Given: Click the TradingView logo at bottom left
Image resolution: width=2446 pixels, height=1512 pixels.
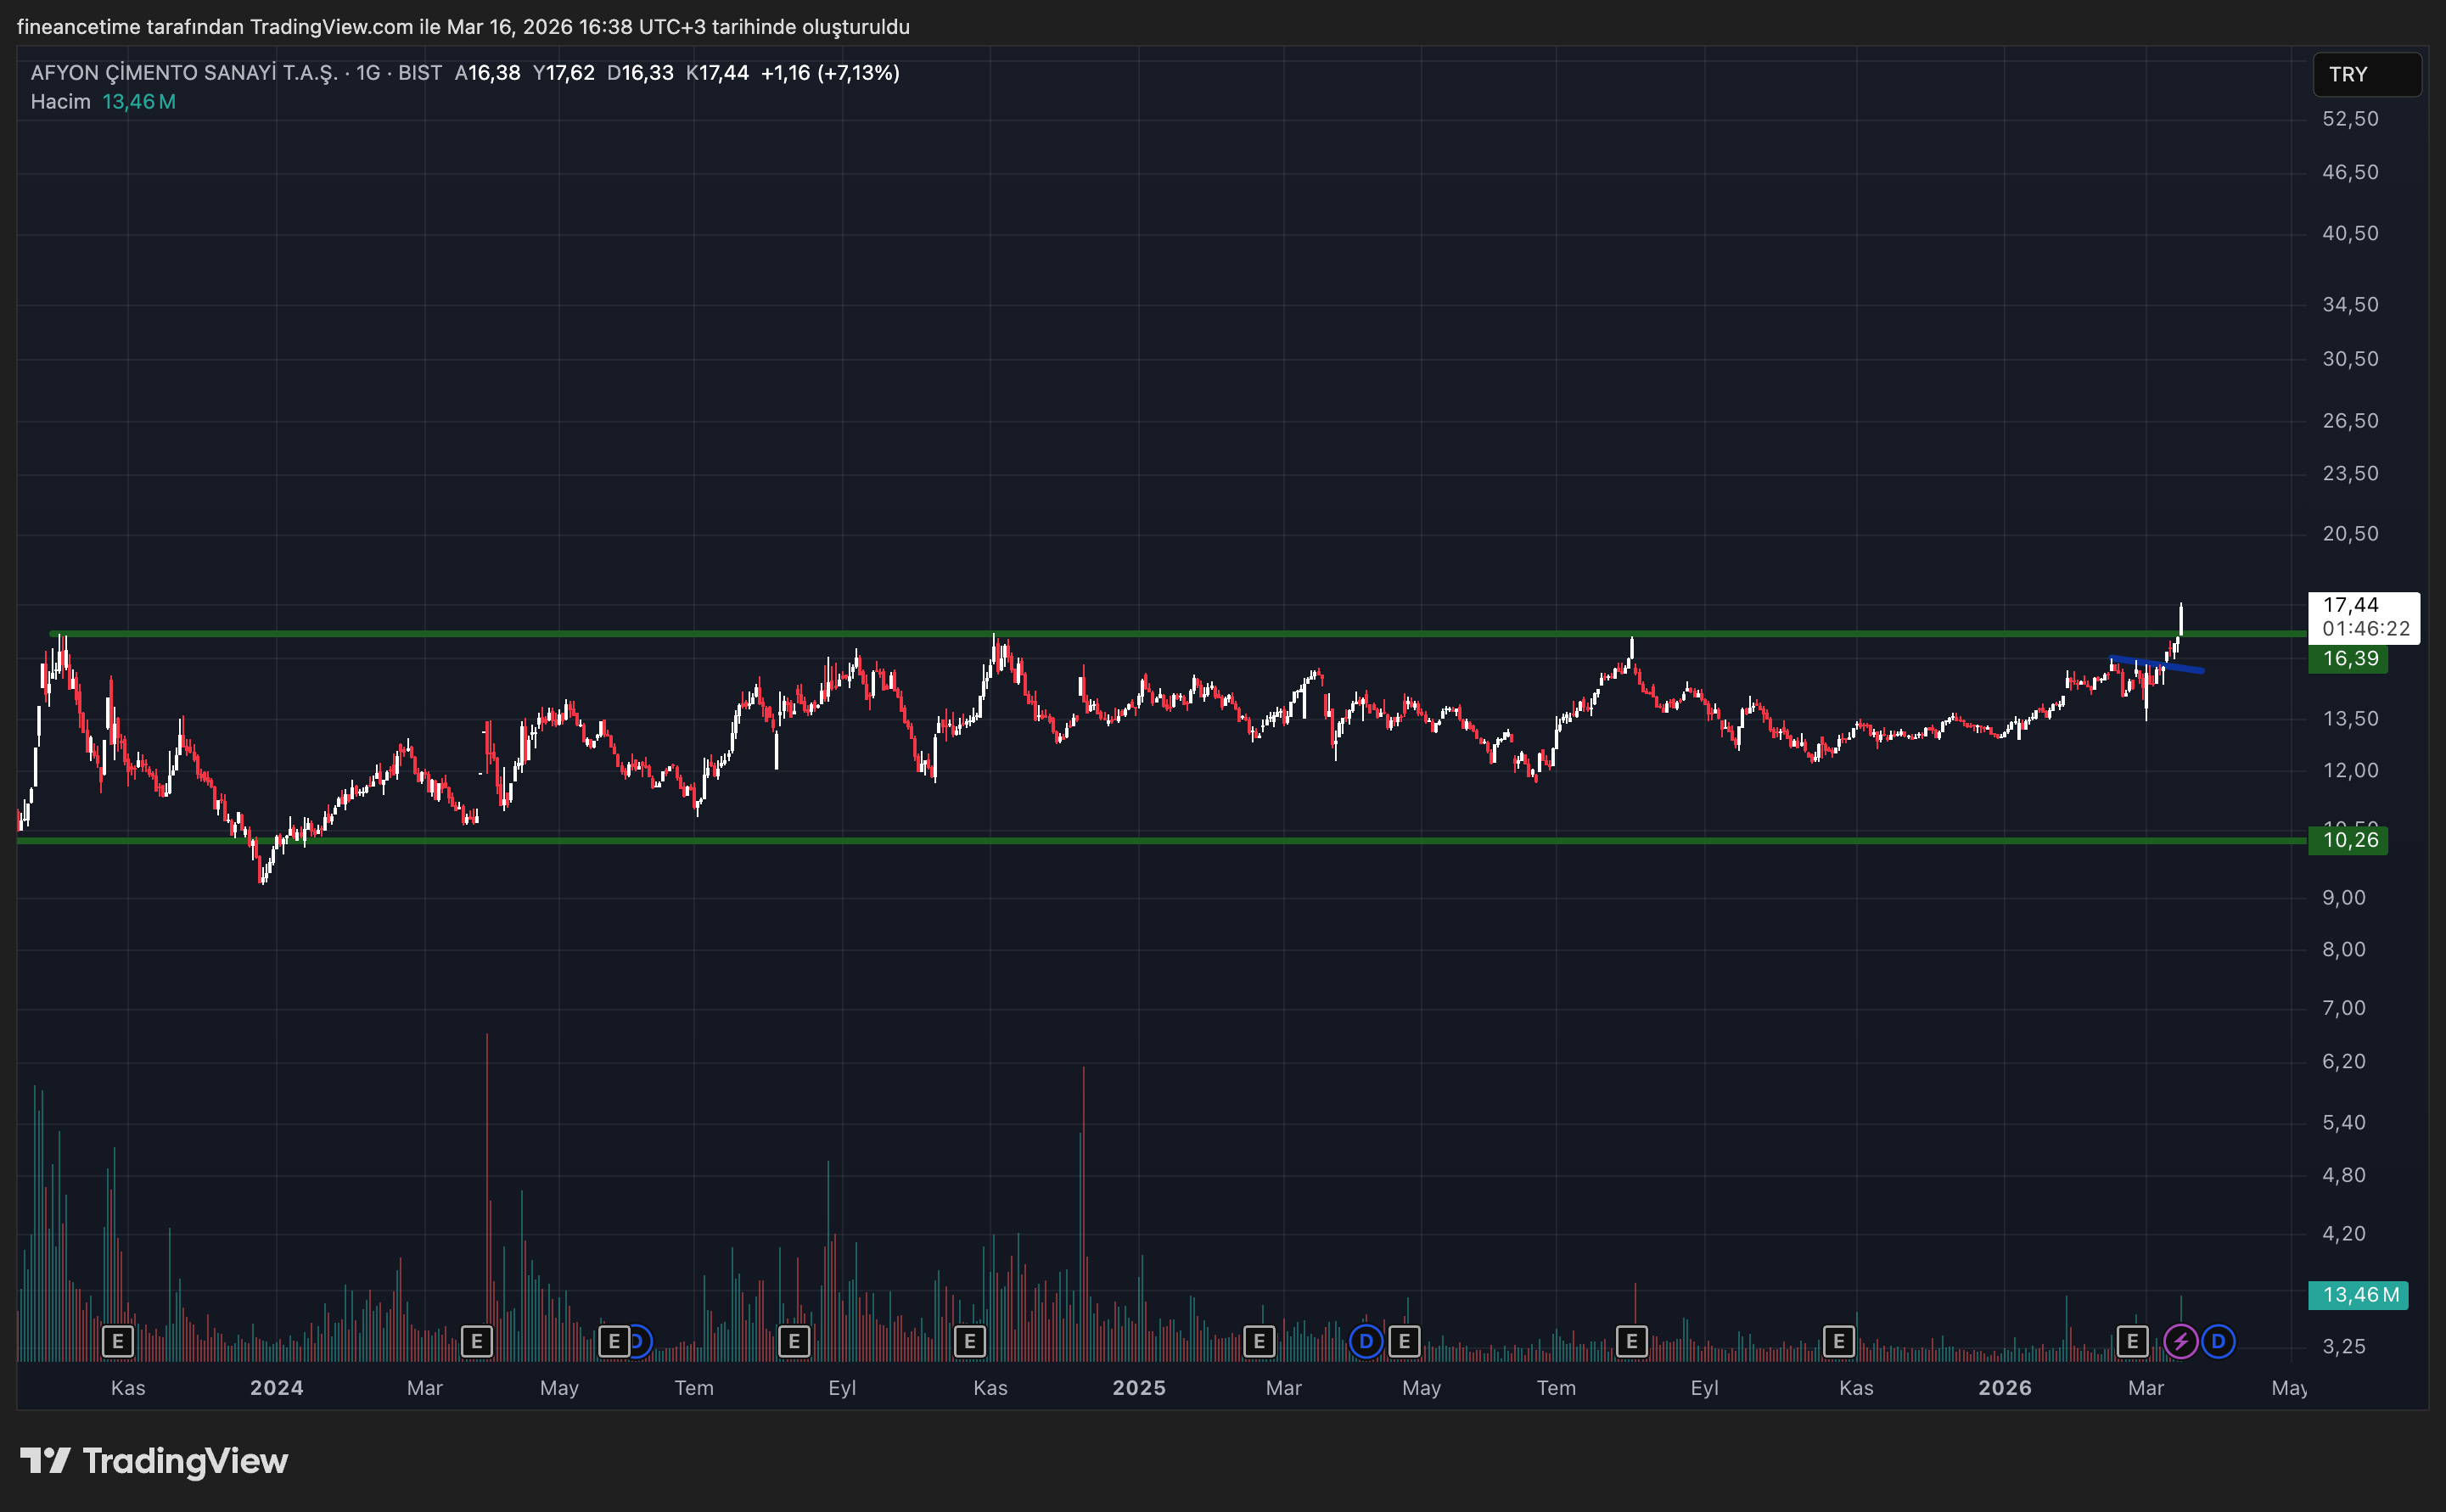Looking at the screenshot, I should [x=154, y=1461].
